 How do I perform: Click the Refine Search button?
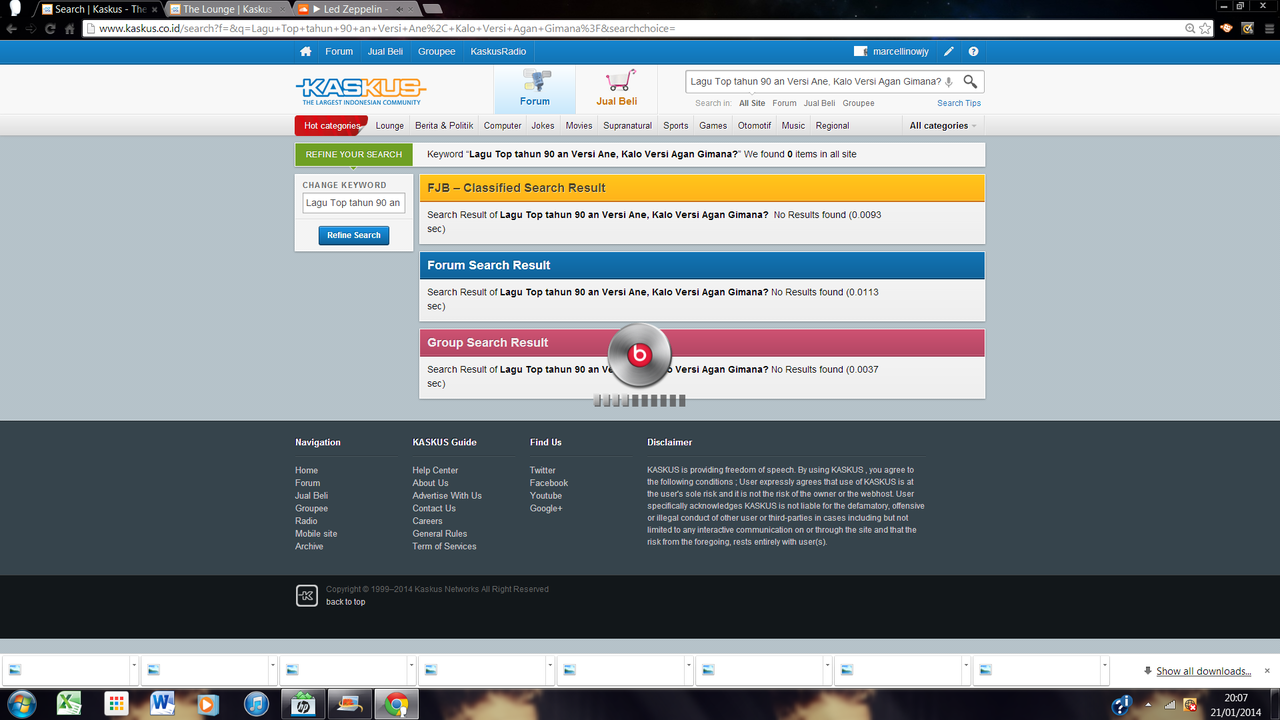[x=354, y=235]
